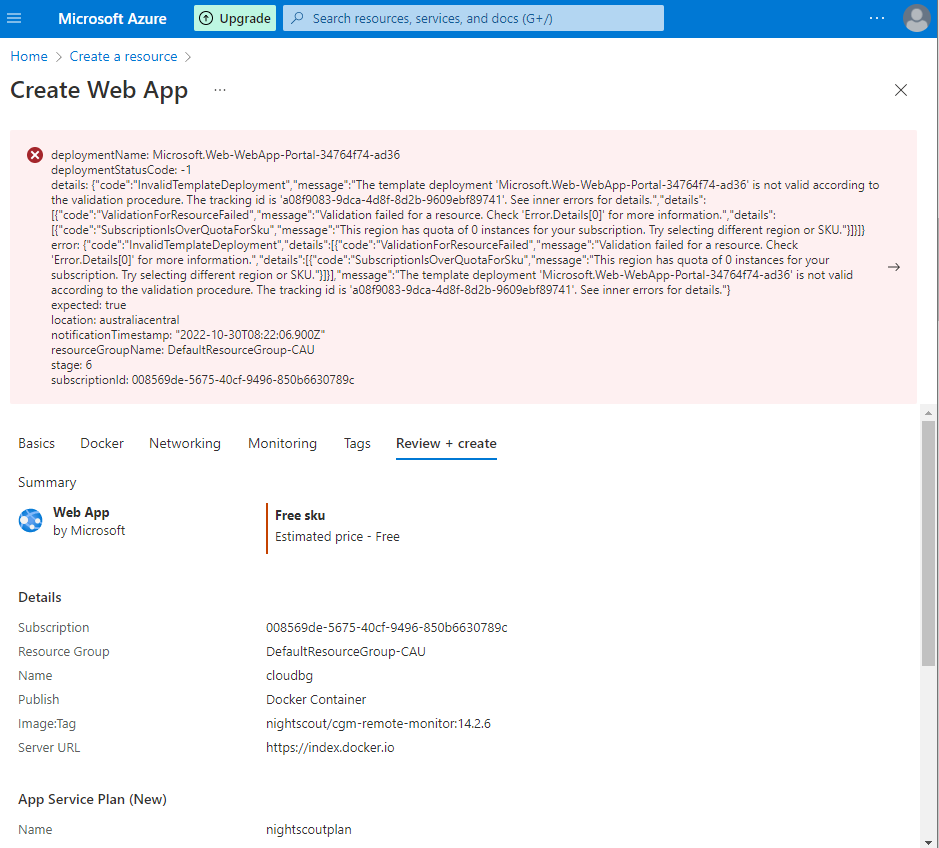This screenshot has height=848, width=939.
Task: Open the top-bar ellipsis overflow menu
Action: (x=877, y=17)
